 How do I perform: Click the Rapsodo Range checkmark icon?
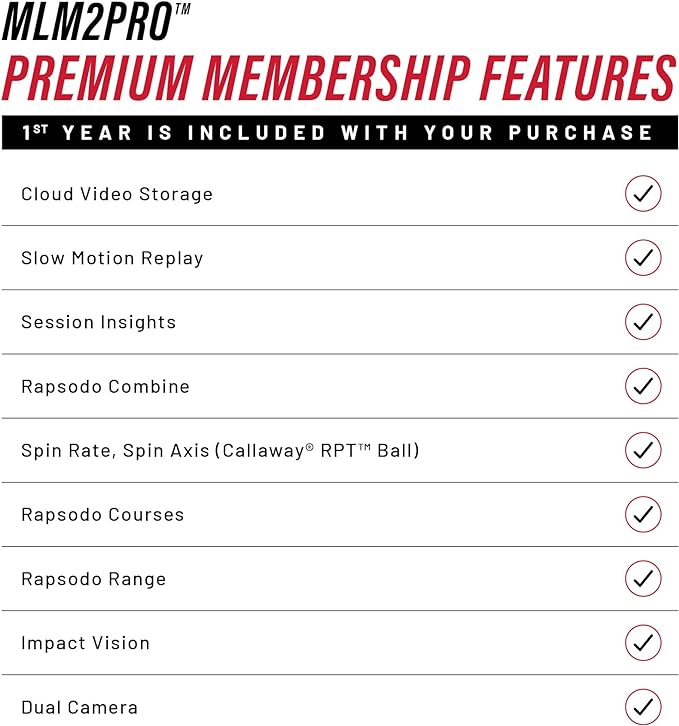click(x=643, y=578)
